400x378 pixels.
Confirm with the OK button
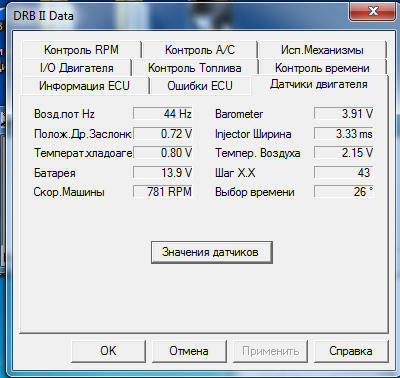pos(108,351)
